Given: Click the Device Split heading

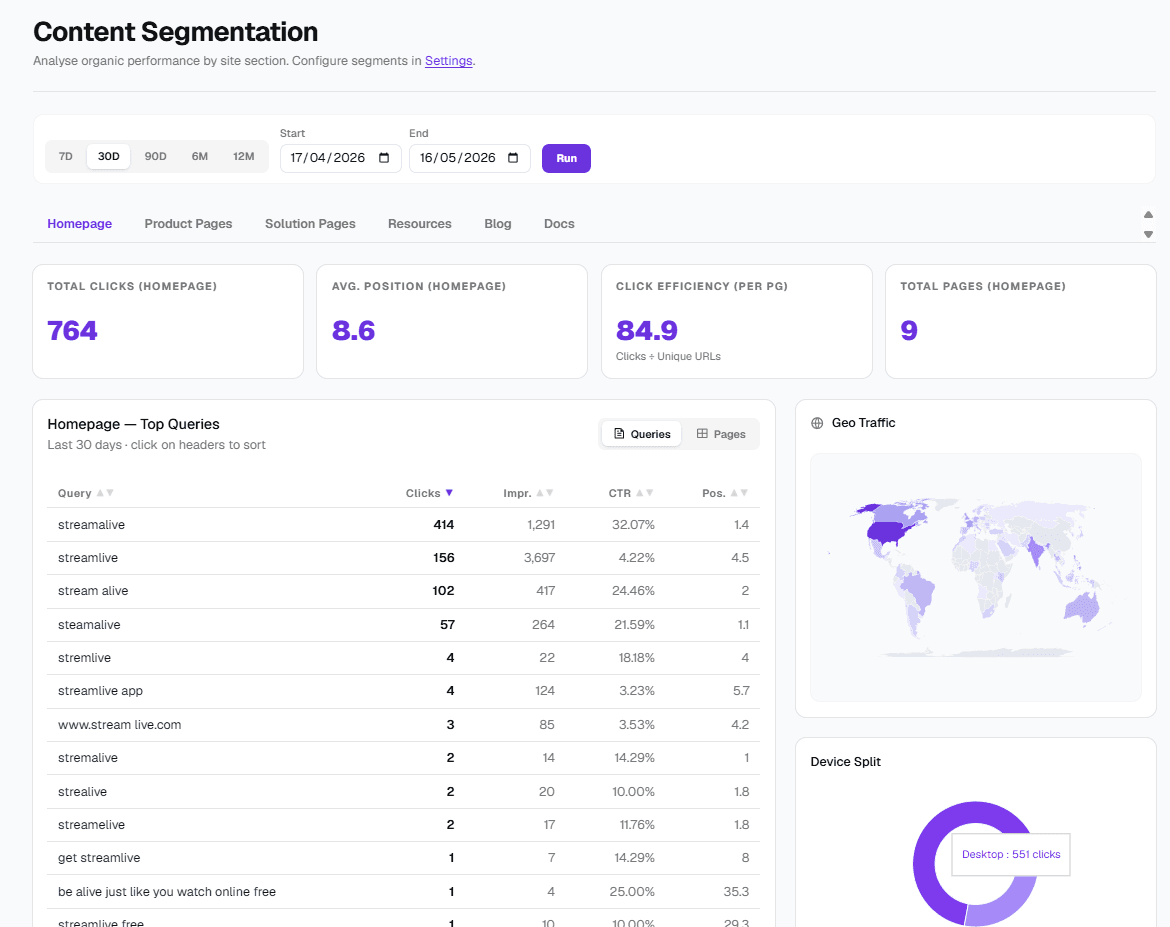Looking at the screenshot, I should tap(845, 762).
